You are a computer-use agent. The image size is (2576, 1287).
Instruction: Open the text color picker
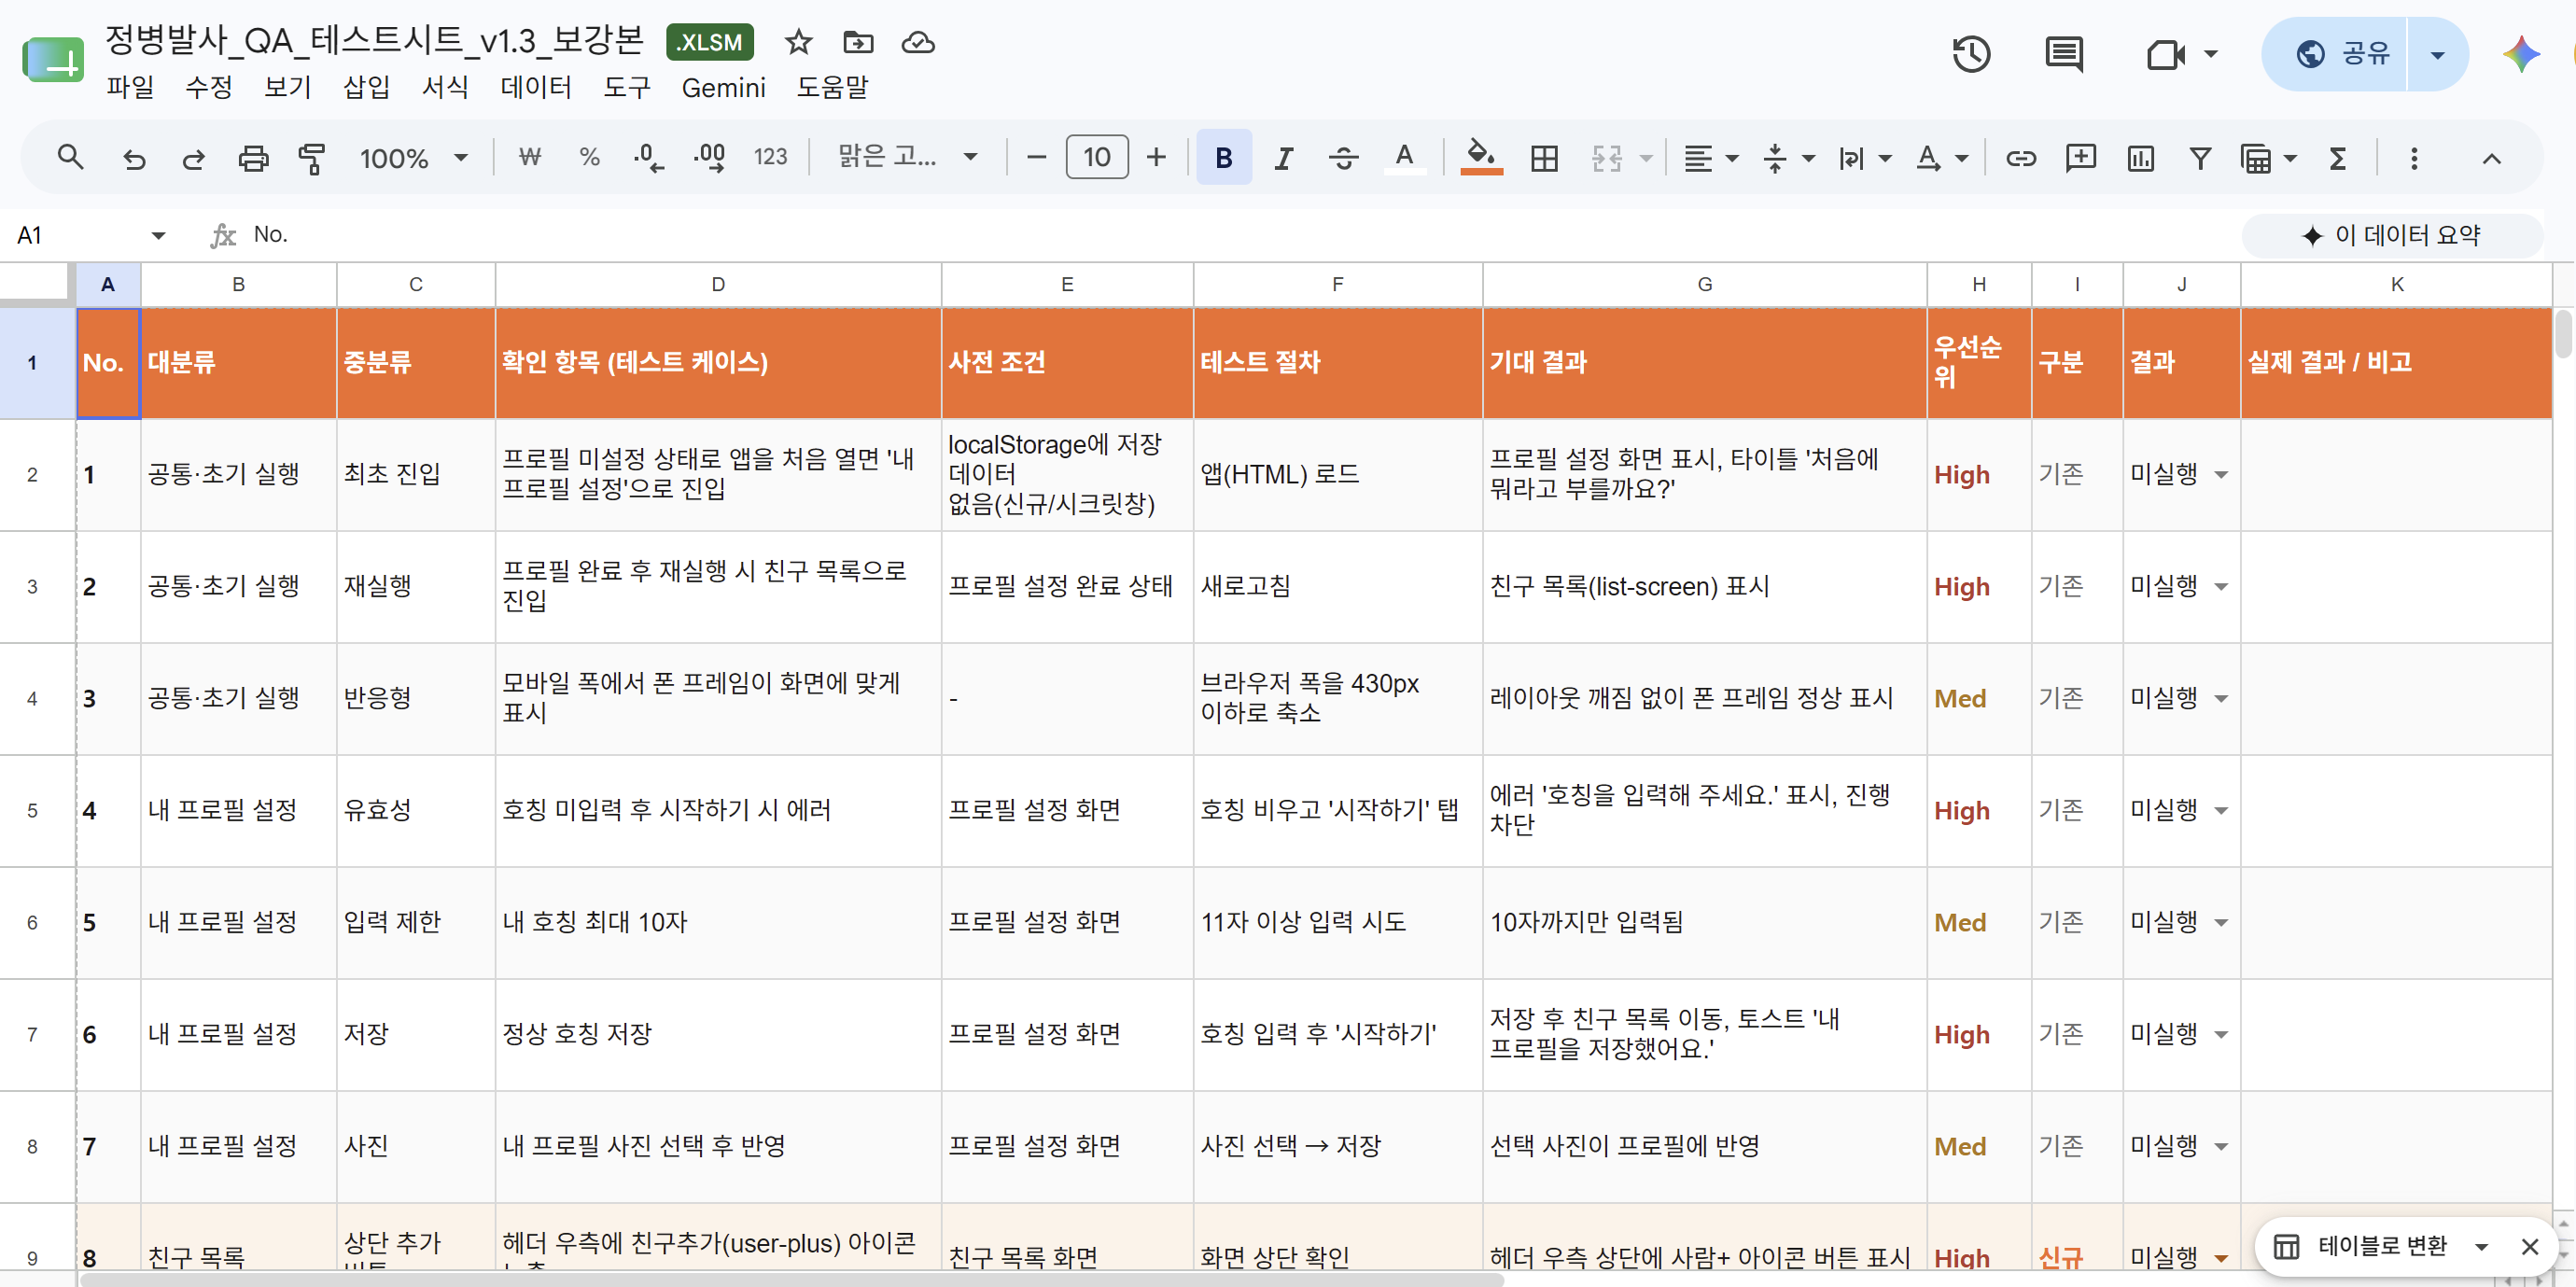pyautogui.click(x=1404, y=157)
